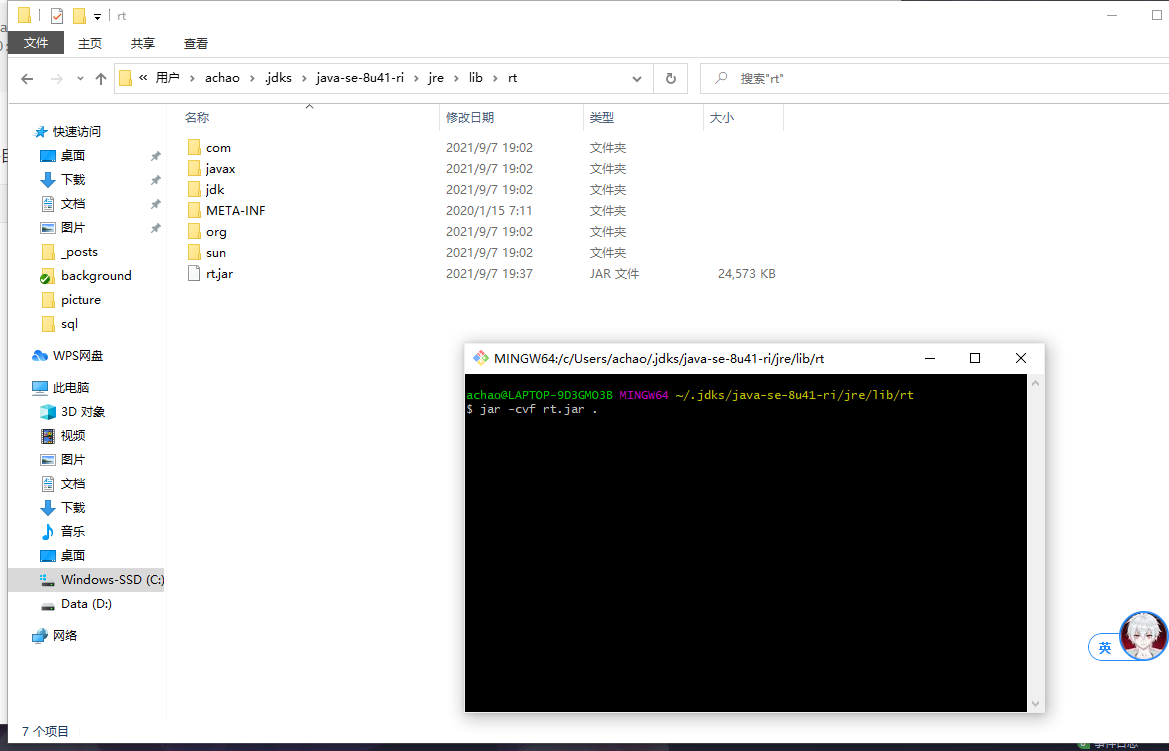Open Quick Access toolbar customize dropdown
The width and height of the screenshot is (1169, 751).
coord(97,16)
